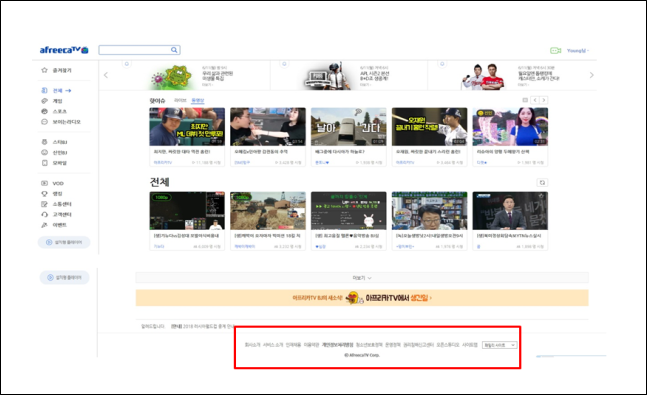
Task: Open 이벤트 item in sidebar
Action: pyautogui.click(x=54, y=225)
